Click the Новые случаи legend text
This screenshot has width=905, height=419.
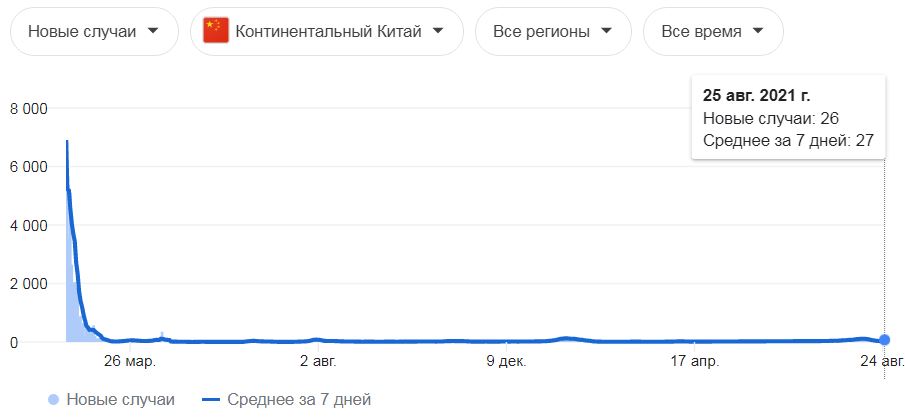(121, 399)
